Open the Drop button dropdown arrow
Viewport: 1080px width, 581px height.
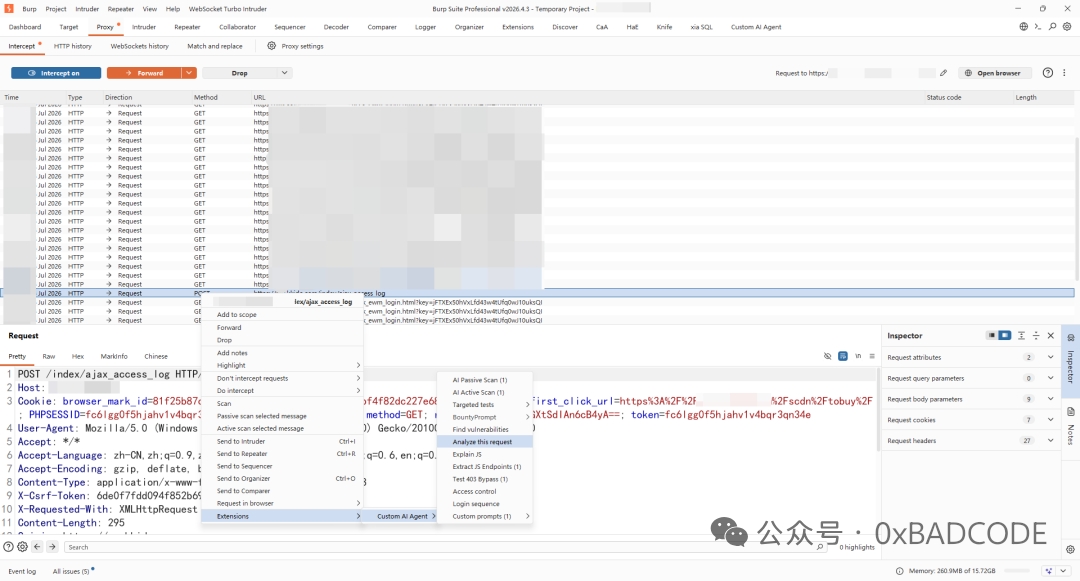click(x=284, y=73)
